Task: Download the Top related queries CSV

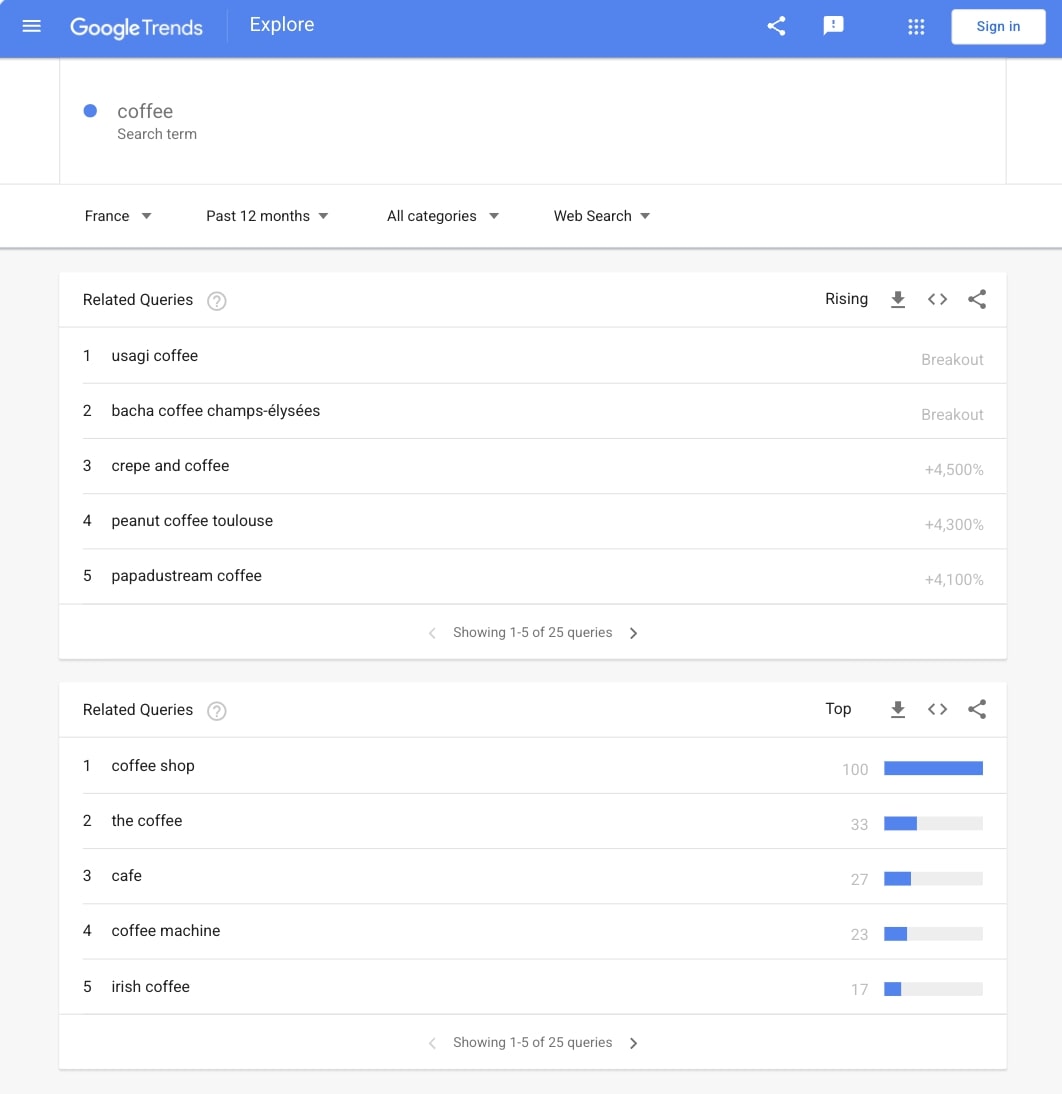Action: (898, 710)
